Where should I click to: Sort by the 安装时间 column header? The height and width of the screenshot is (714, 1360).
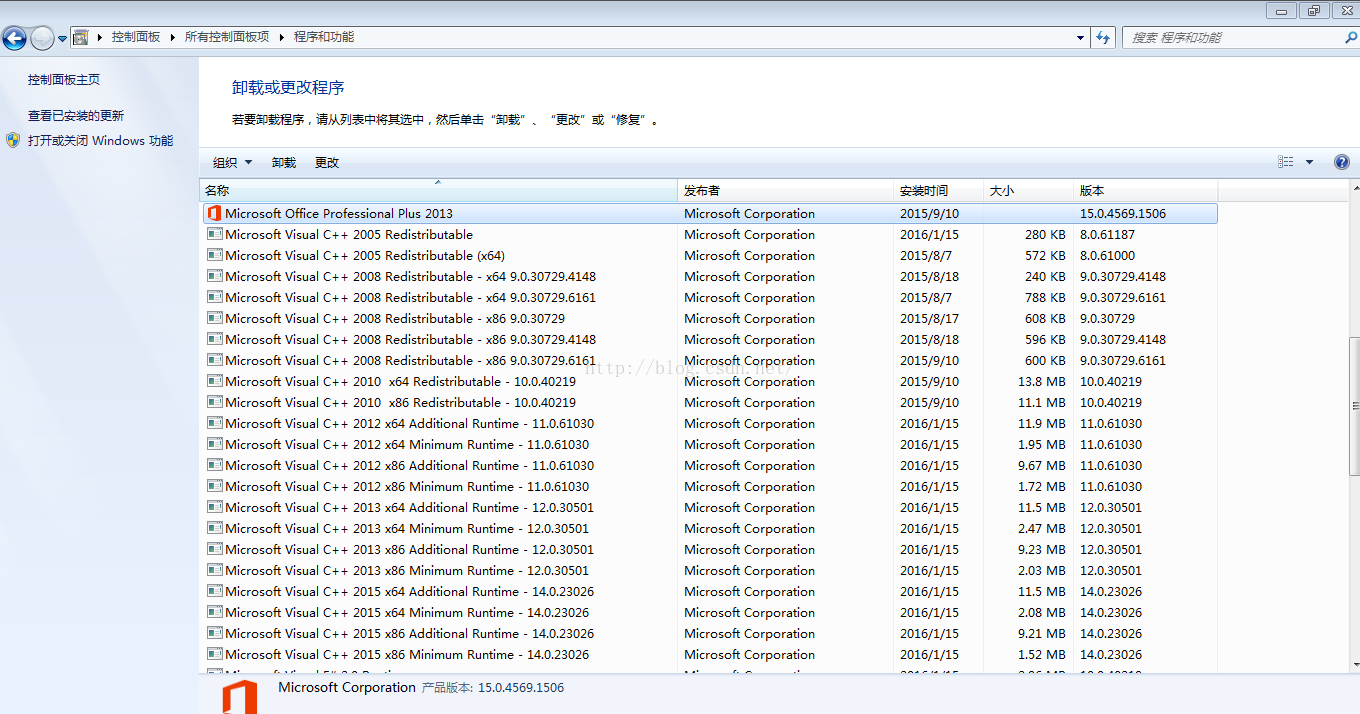pos(938,190)
